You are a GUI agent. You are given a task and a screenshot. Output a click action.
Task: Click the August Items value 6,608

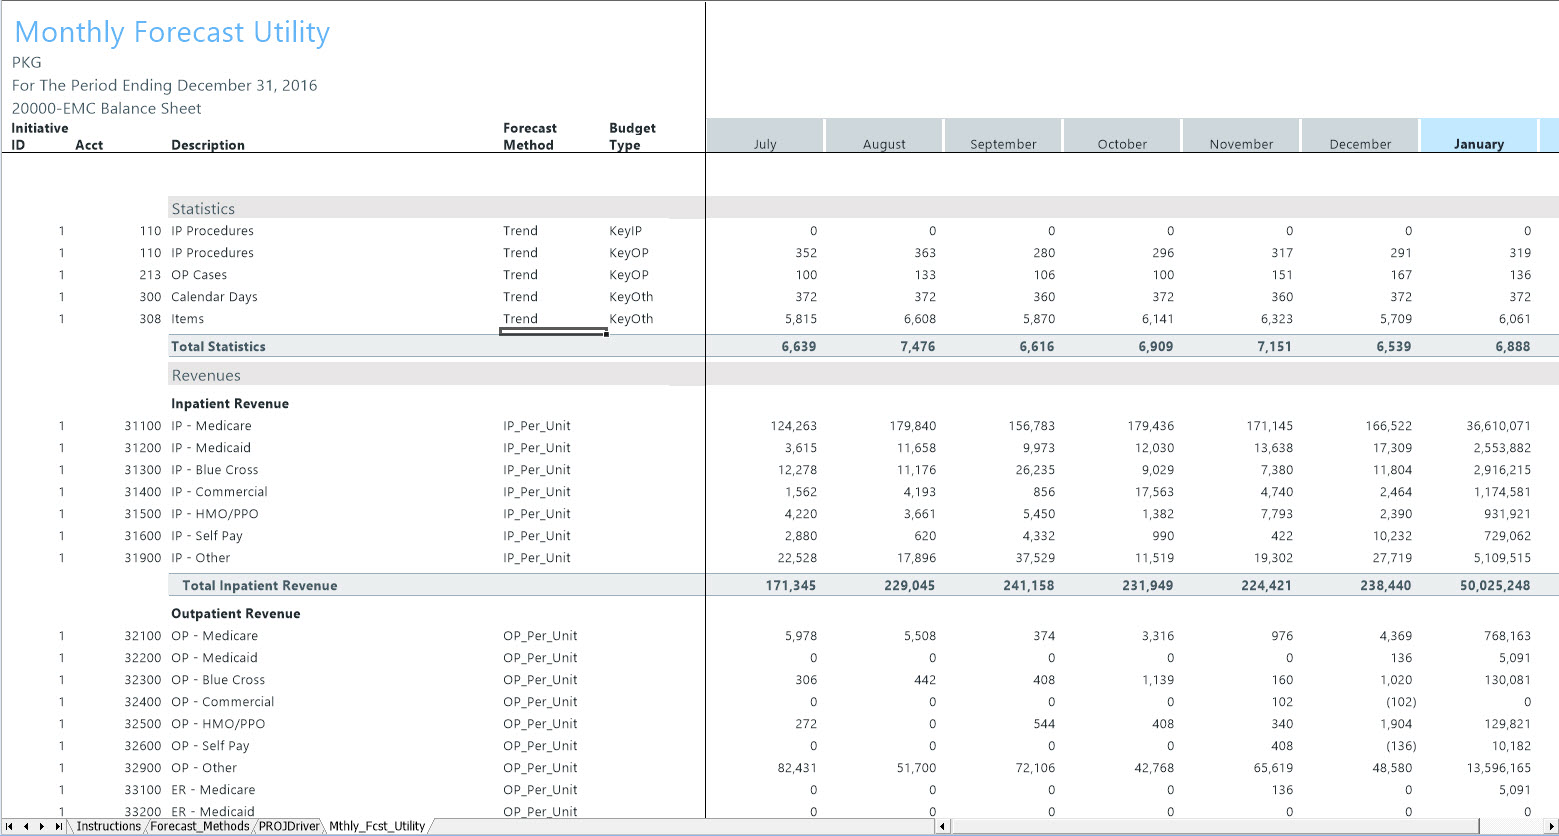pos(918,319)
